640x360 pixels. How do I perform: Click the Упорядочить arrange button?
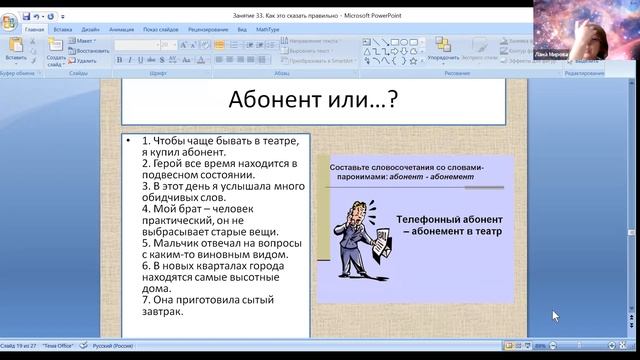coord(443,49)
